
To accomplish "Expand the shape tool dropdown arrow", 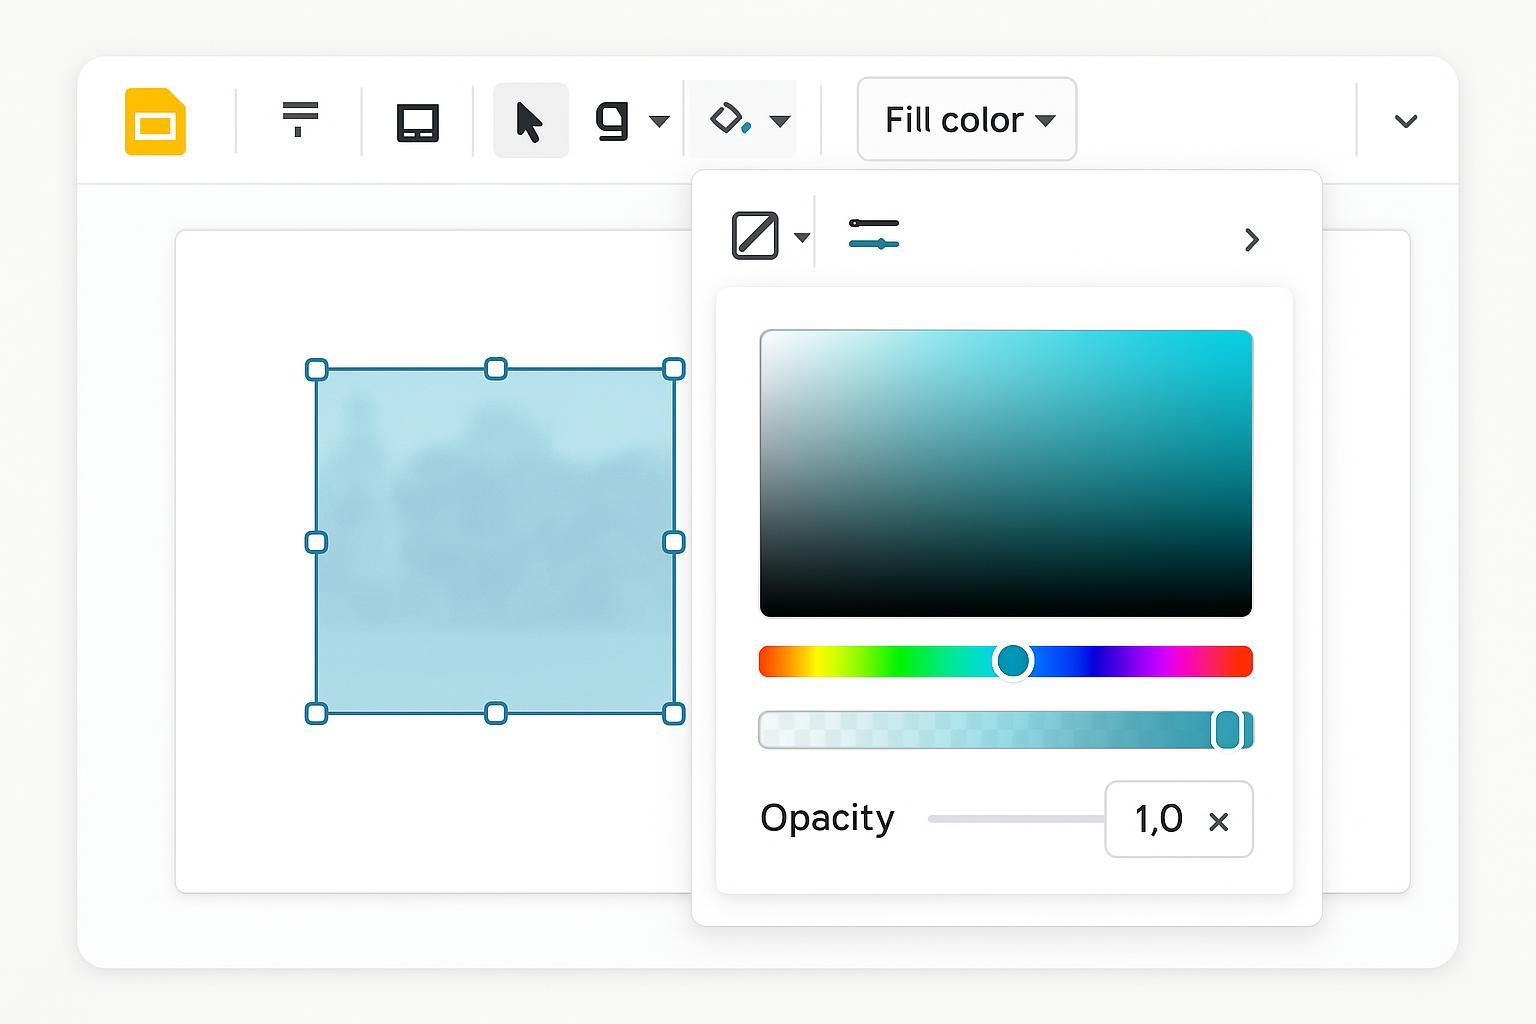I will pos(659,122).
